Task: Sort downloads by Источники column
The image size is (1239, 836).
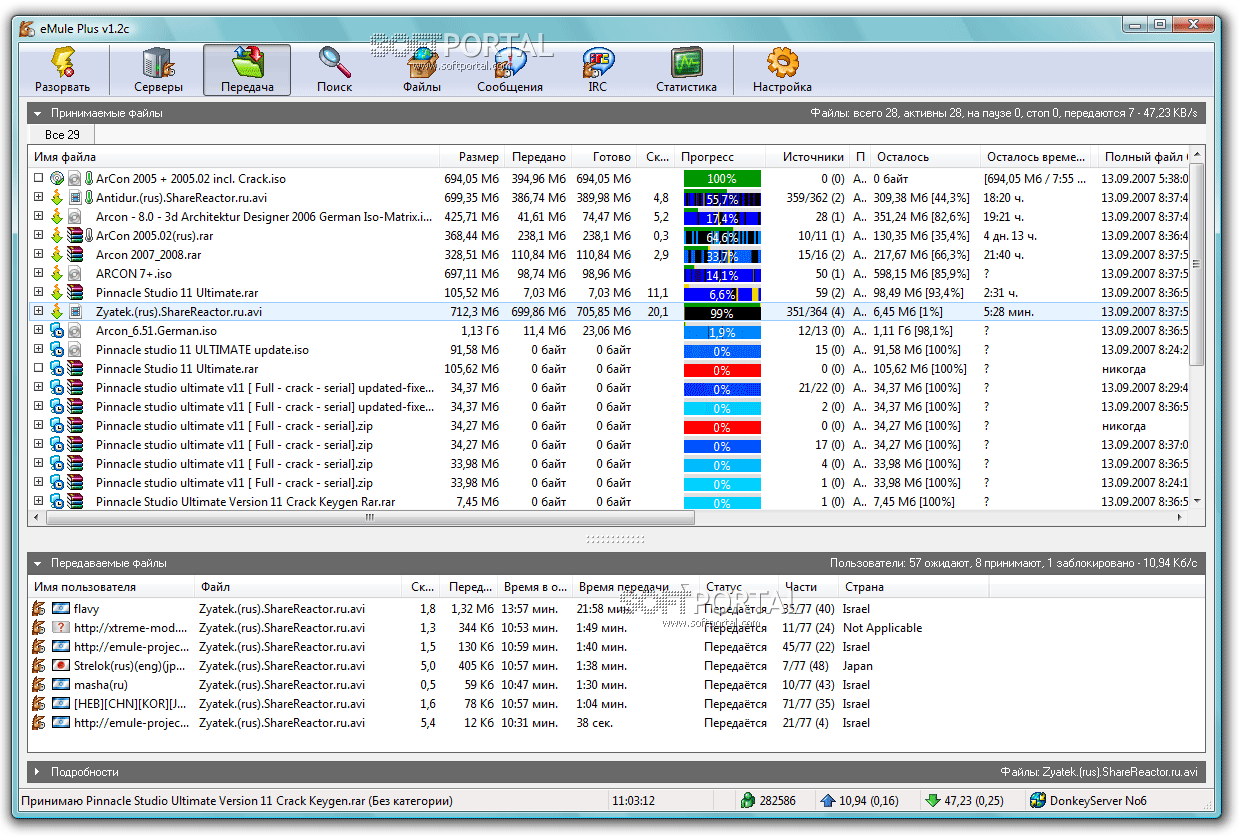Action: tap(808, 157)
